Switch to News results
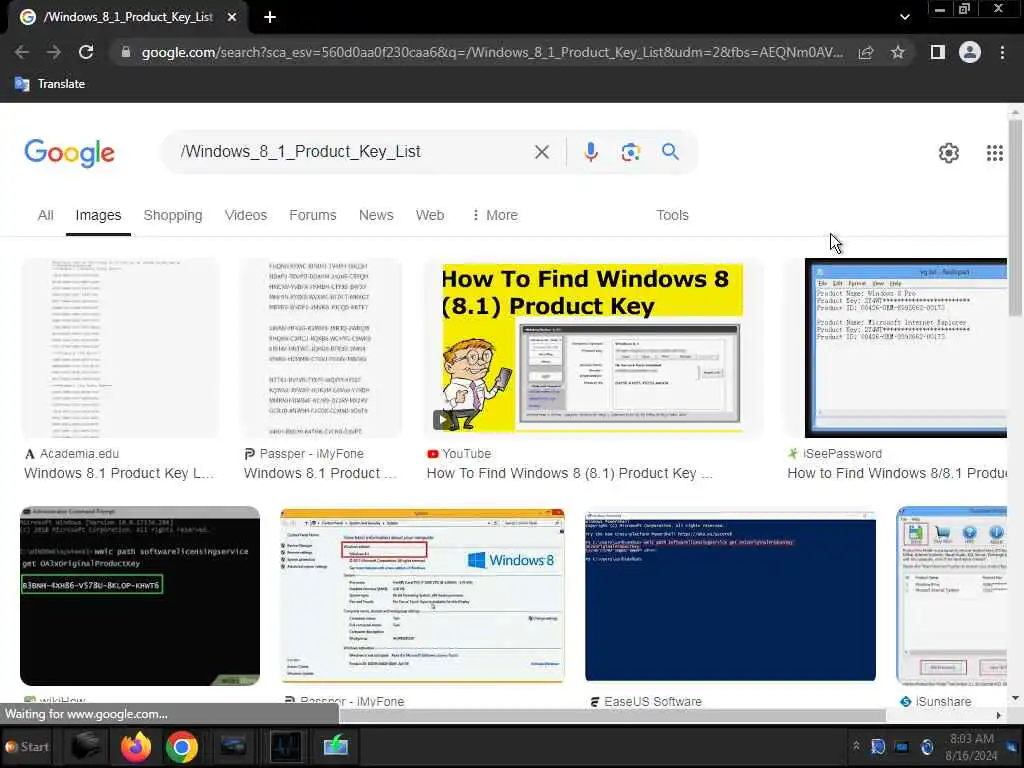This screenshot has width=1024, height=768. [376, 215]
